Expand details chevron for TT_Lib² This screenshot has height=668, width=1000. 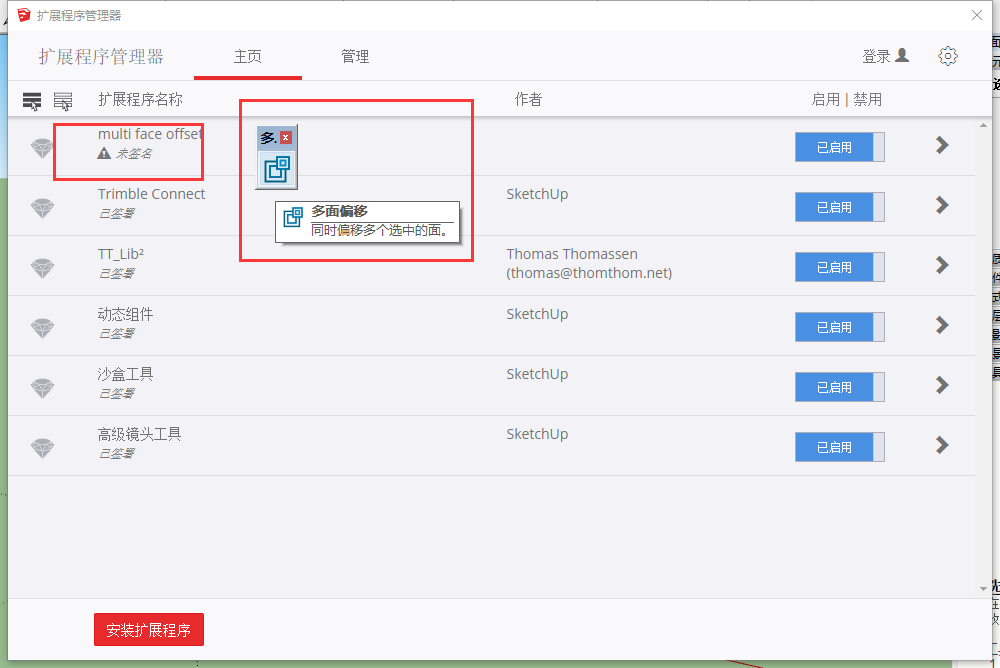tap(942, 265)
